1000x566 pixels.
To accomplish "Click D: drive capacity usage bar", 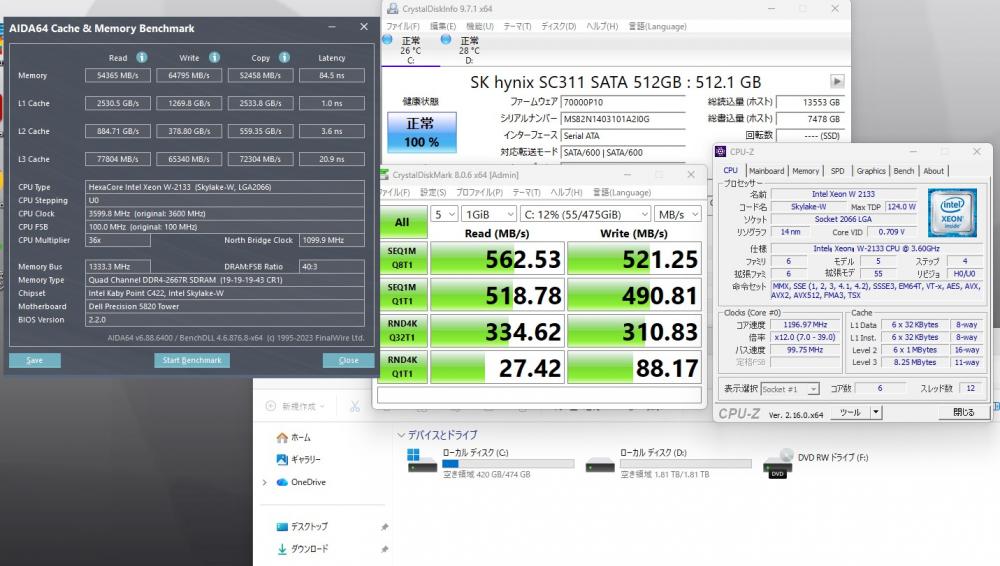I will [x=685, y=464].
